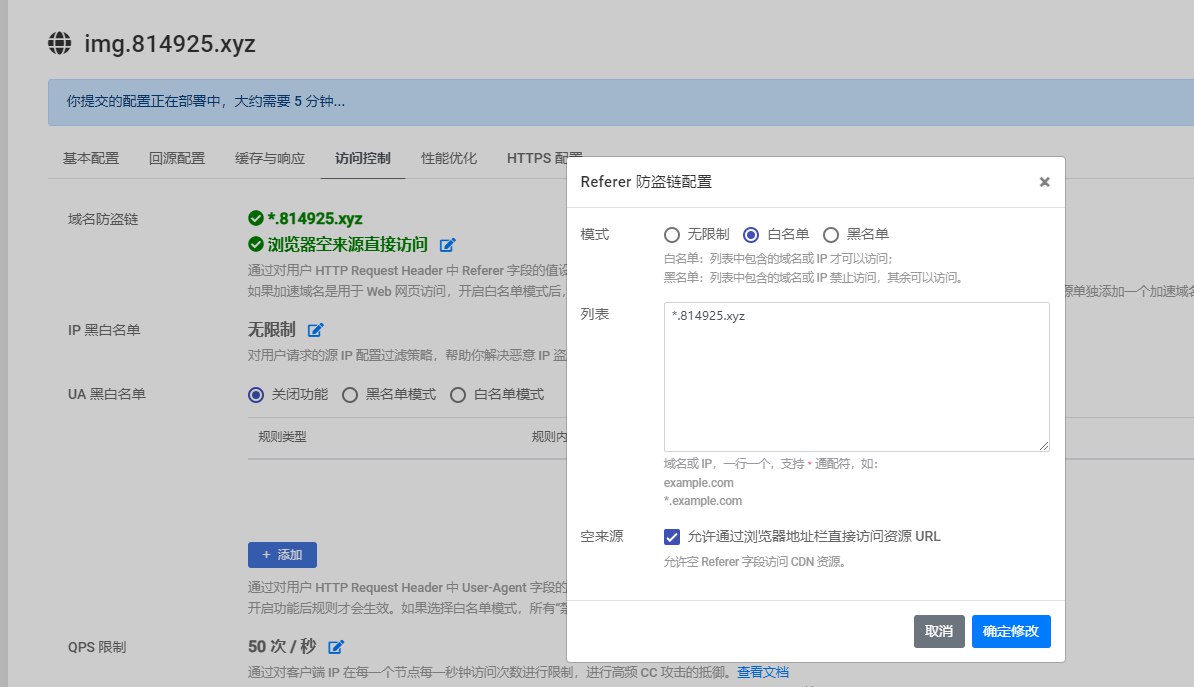The height and width of the screenshot is (687, 1194).
Task: Click green check icon beside *.814925.xyz
Action: tap(256, 218)
